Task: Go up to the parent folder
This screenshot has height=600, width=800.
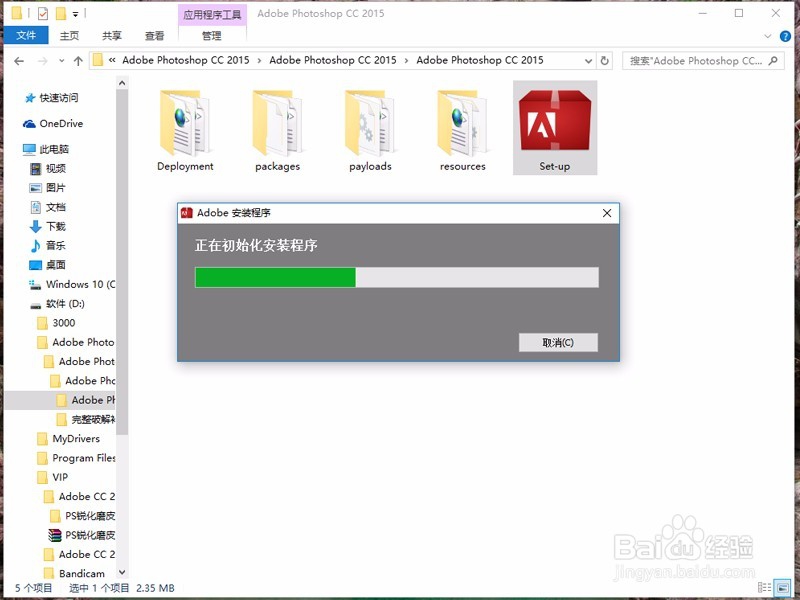Action: [78, 60]
